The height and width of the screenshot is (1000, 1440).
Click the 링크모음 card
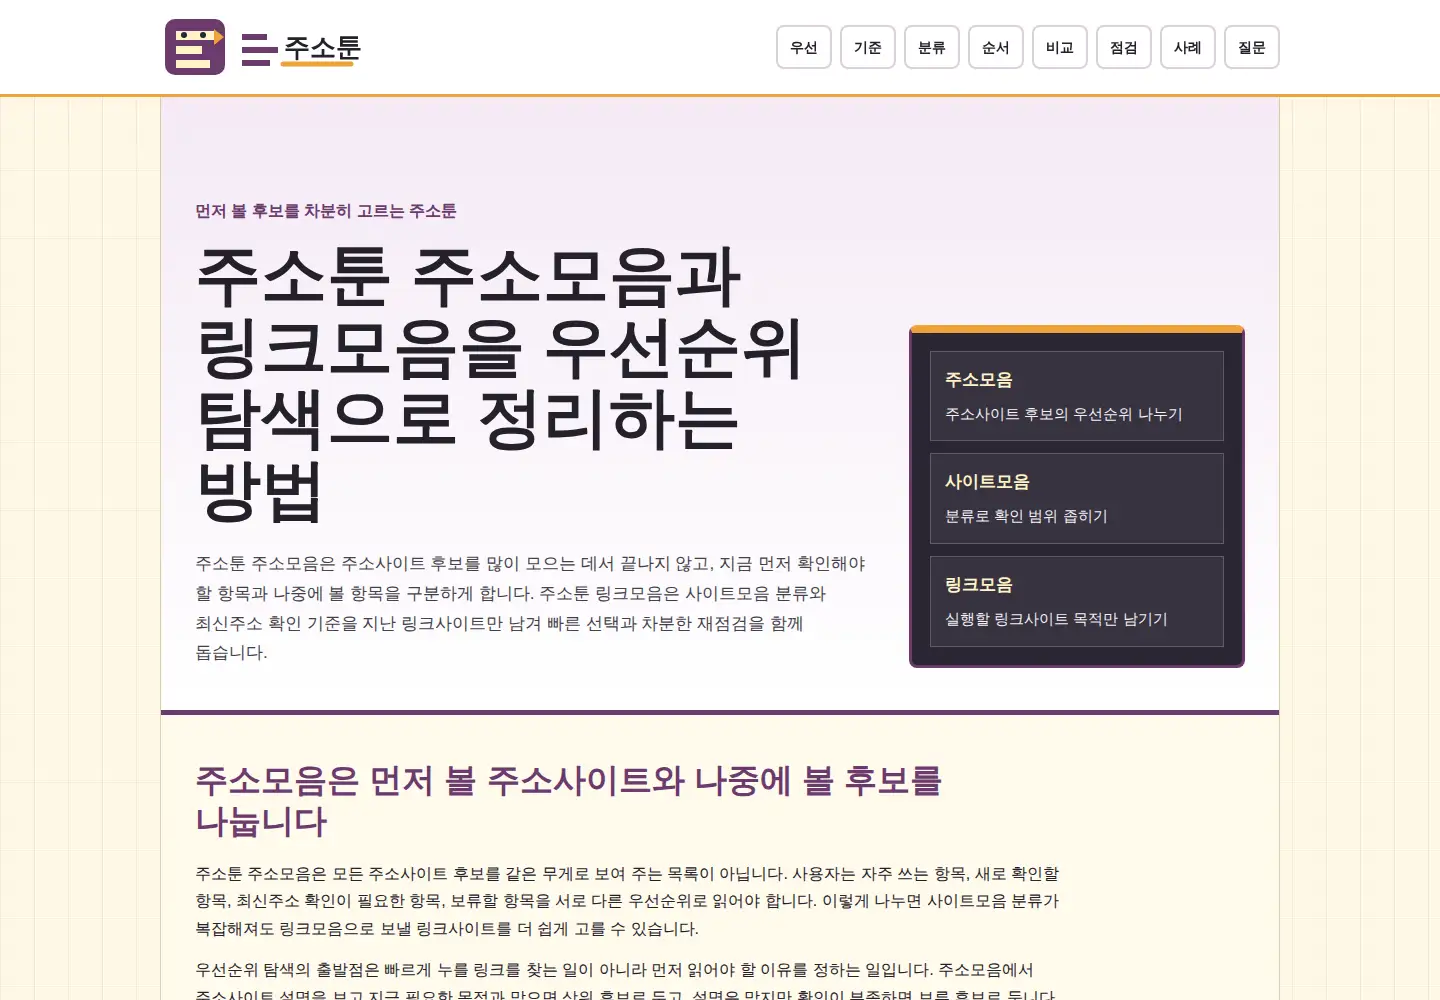click(1077, 601)
